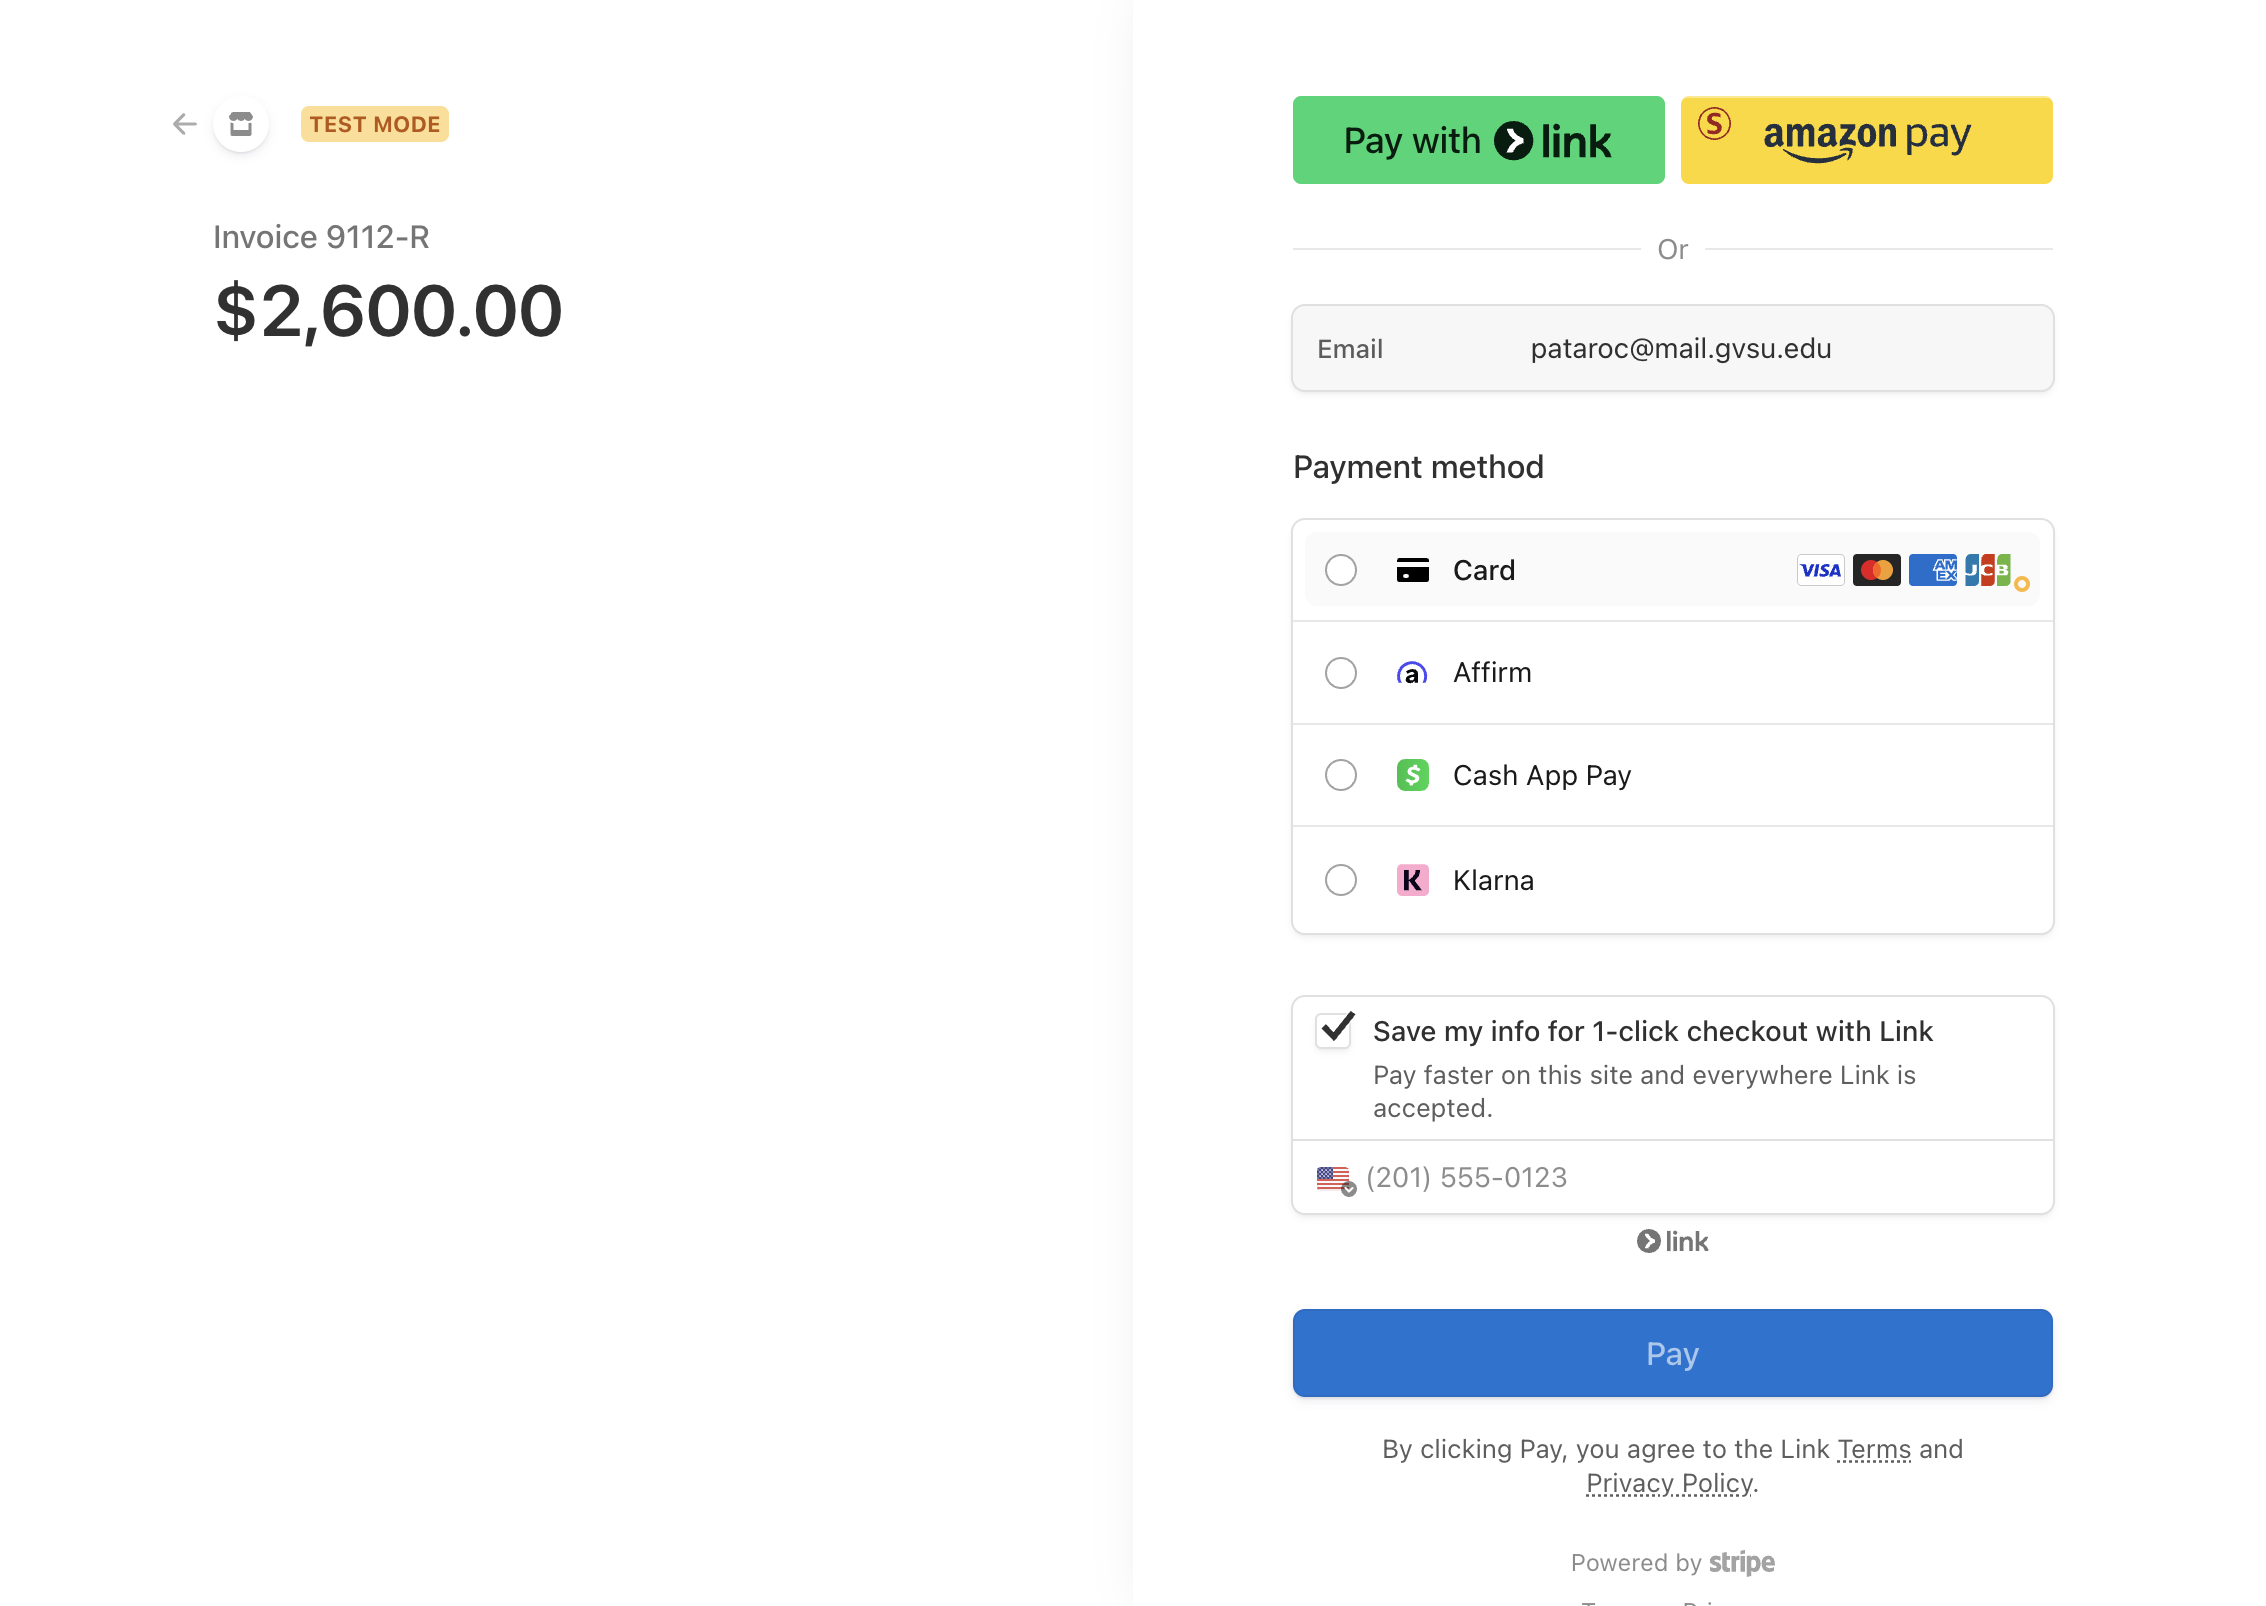Screen dimensions: 2266x1606
Task: Uncheck Save my info for Link checkbox
Action: [x=1335, y=1030]
